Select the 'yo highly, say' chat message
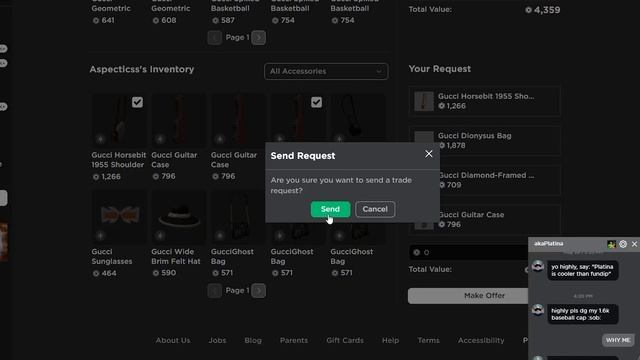Viewport: 640px width, 360px height. [582, 270]
